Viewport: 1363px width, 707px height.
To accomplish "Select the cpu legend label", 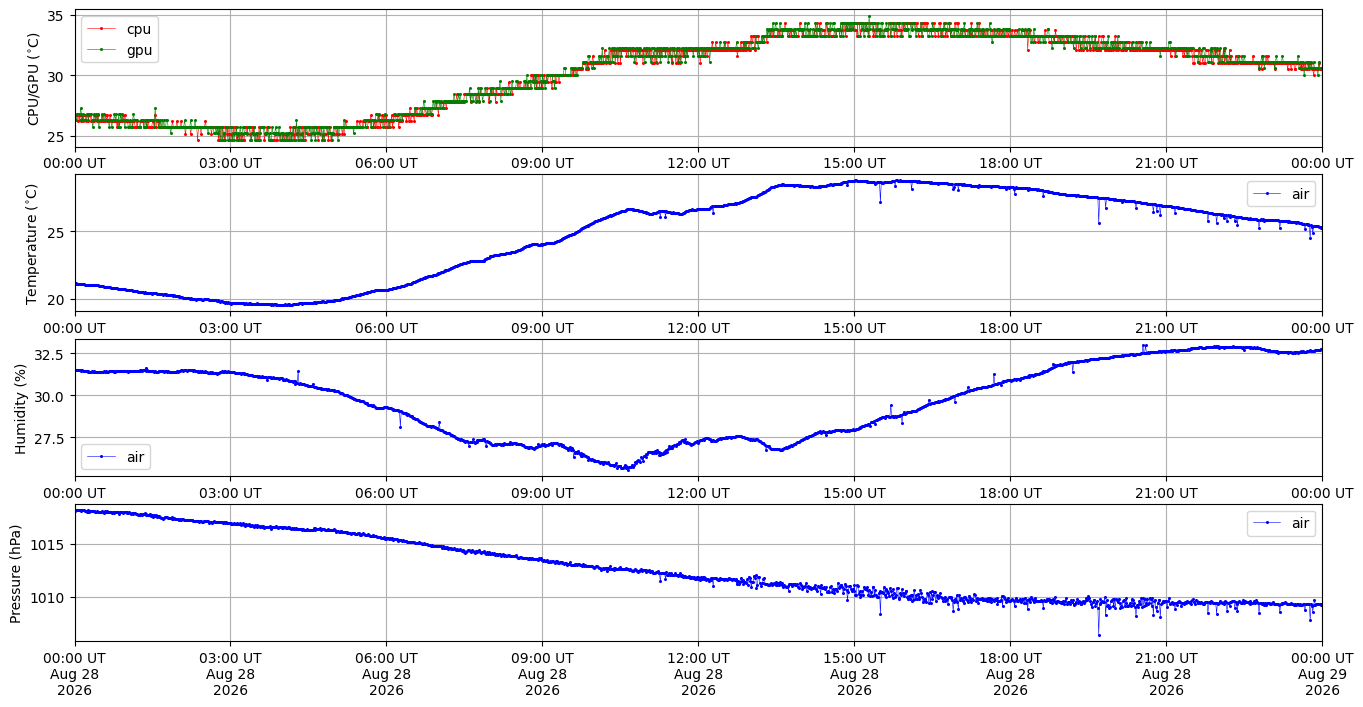I will 139,29.
